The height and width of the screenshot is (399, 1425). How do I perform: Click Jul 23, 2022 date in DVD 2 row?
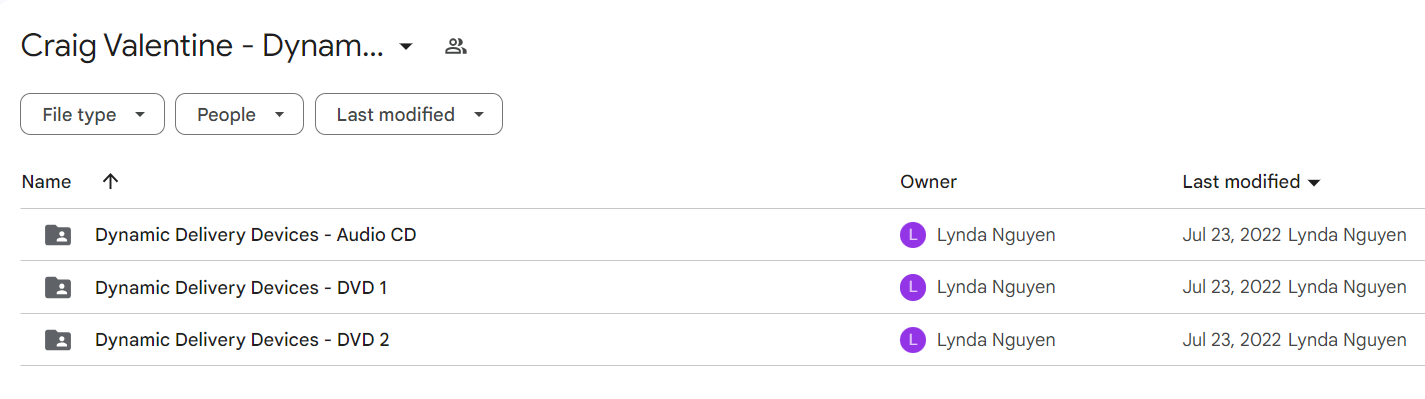click(1232, 340)
